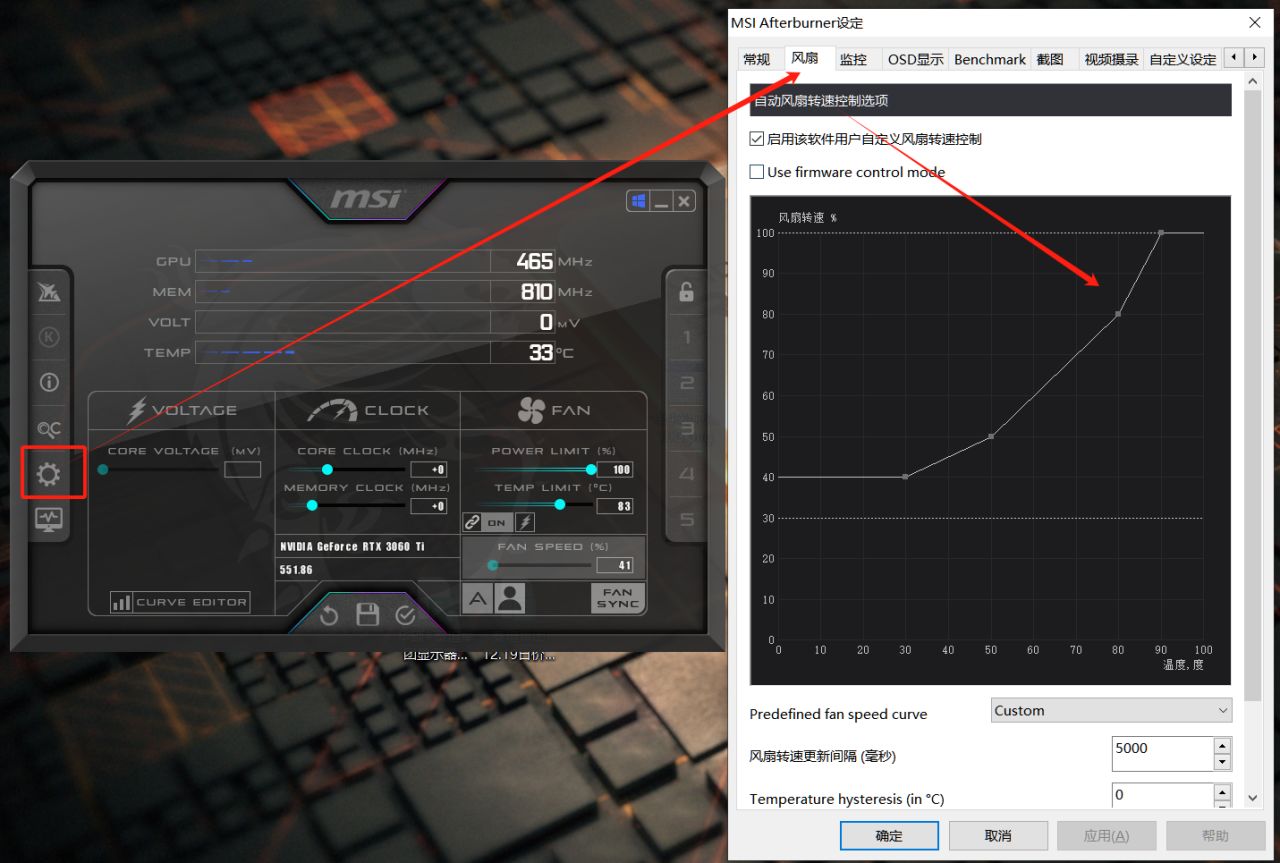Decrease 风扇转速更新间隔 with down arrow
This screenshot has height=863, width=1280.
1222,762
